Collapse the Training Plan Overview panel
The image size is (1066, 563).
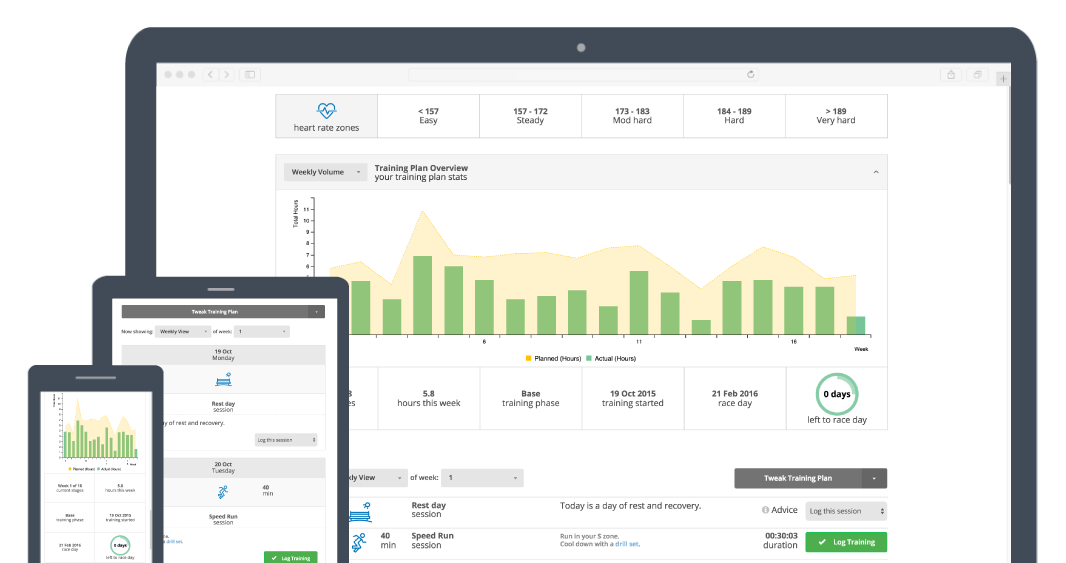[x=876, y=172]
